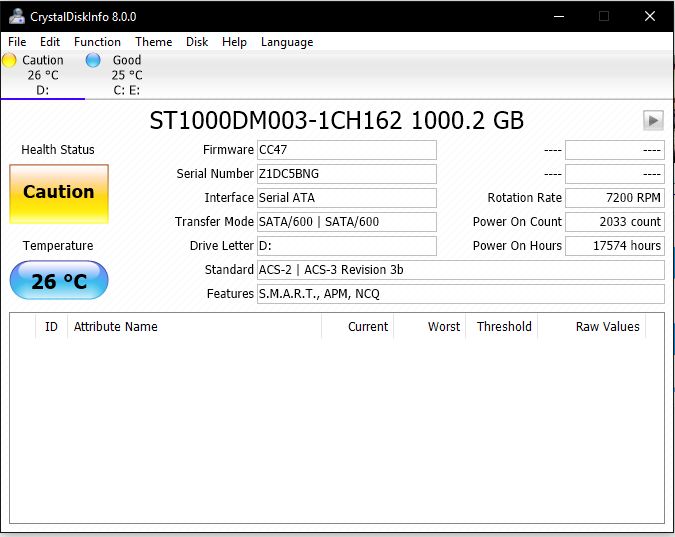Viewport: 675px width, 537px height.
Task: Click the Power On Count label
Action: point(517,222)
